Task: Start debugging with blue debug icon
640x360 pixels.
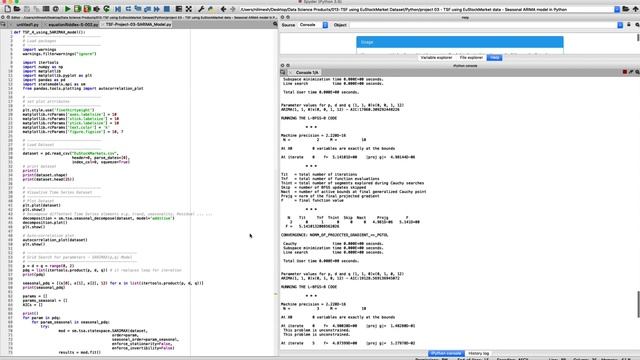Action: [118, 9]
